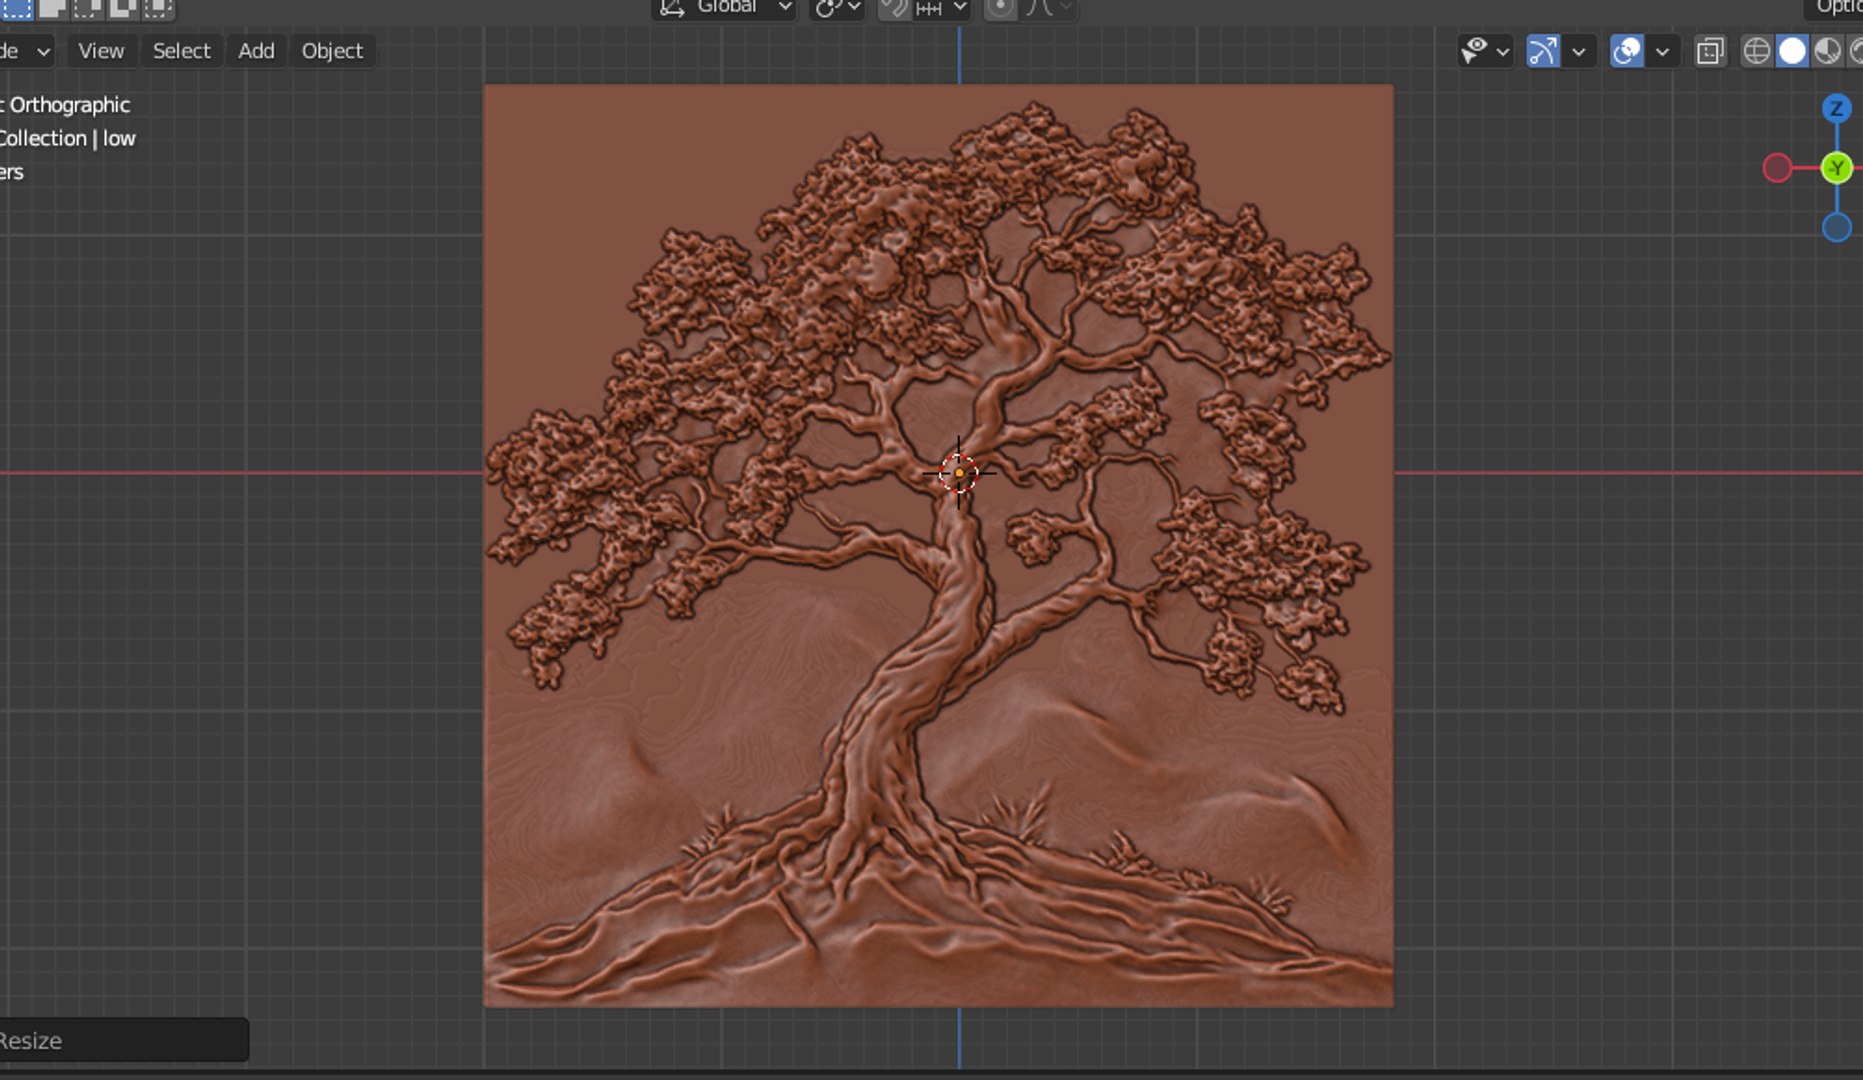Toggle X-Ray mode
Viewport: 1863px width, 1080px height.
tap(1711, 51)
